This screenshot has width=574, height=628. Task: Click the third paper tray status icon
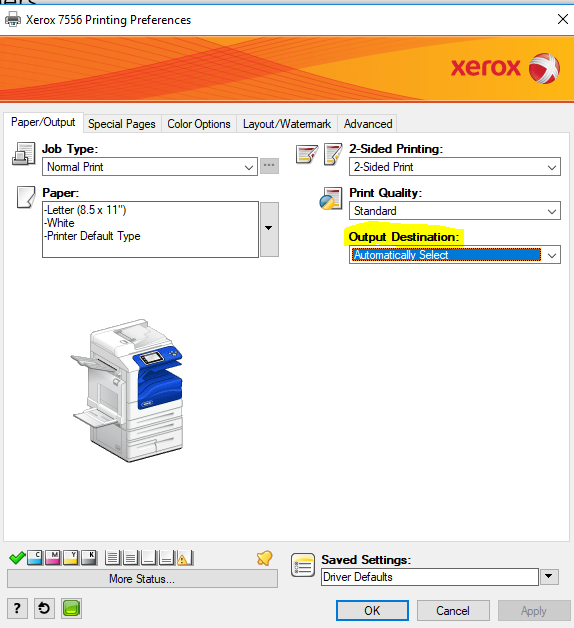148,558
